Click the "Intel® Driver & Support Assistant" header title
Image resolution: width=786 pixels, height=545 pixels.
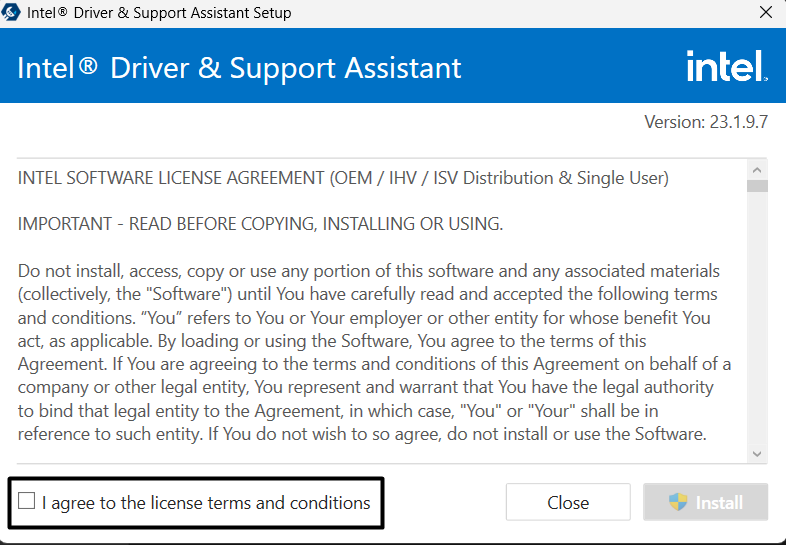point(240,68)
